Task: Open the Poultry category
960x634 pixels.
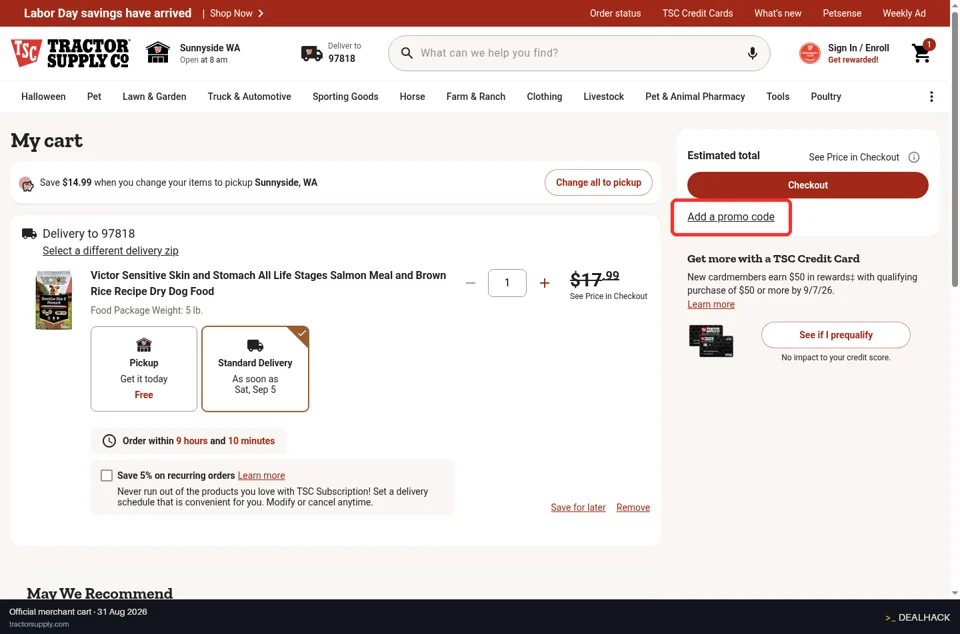Action: pos(826,97)
